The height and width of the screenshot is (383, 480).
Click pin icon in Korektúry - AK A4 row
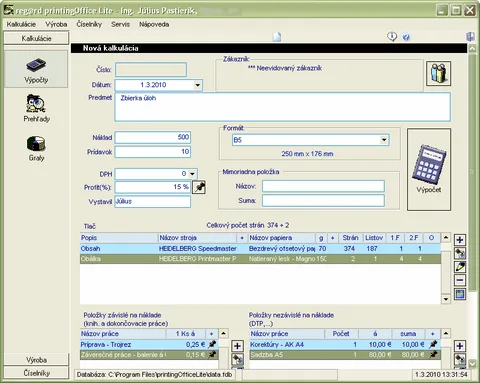tap(433, 344)
